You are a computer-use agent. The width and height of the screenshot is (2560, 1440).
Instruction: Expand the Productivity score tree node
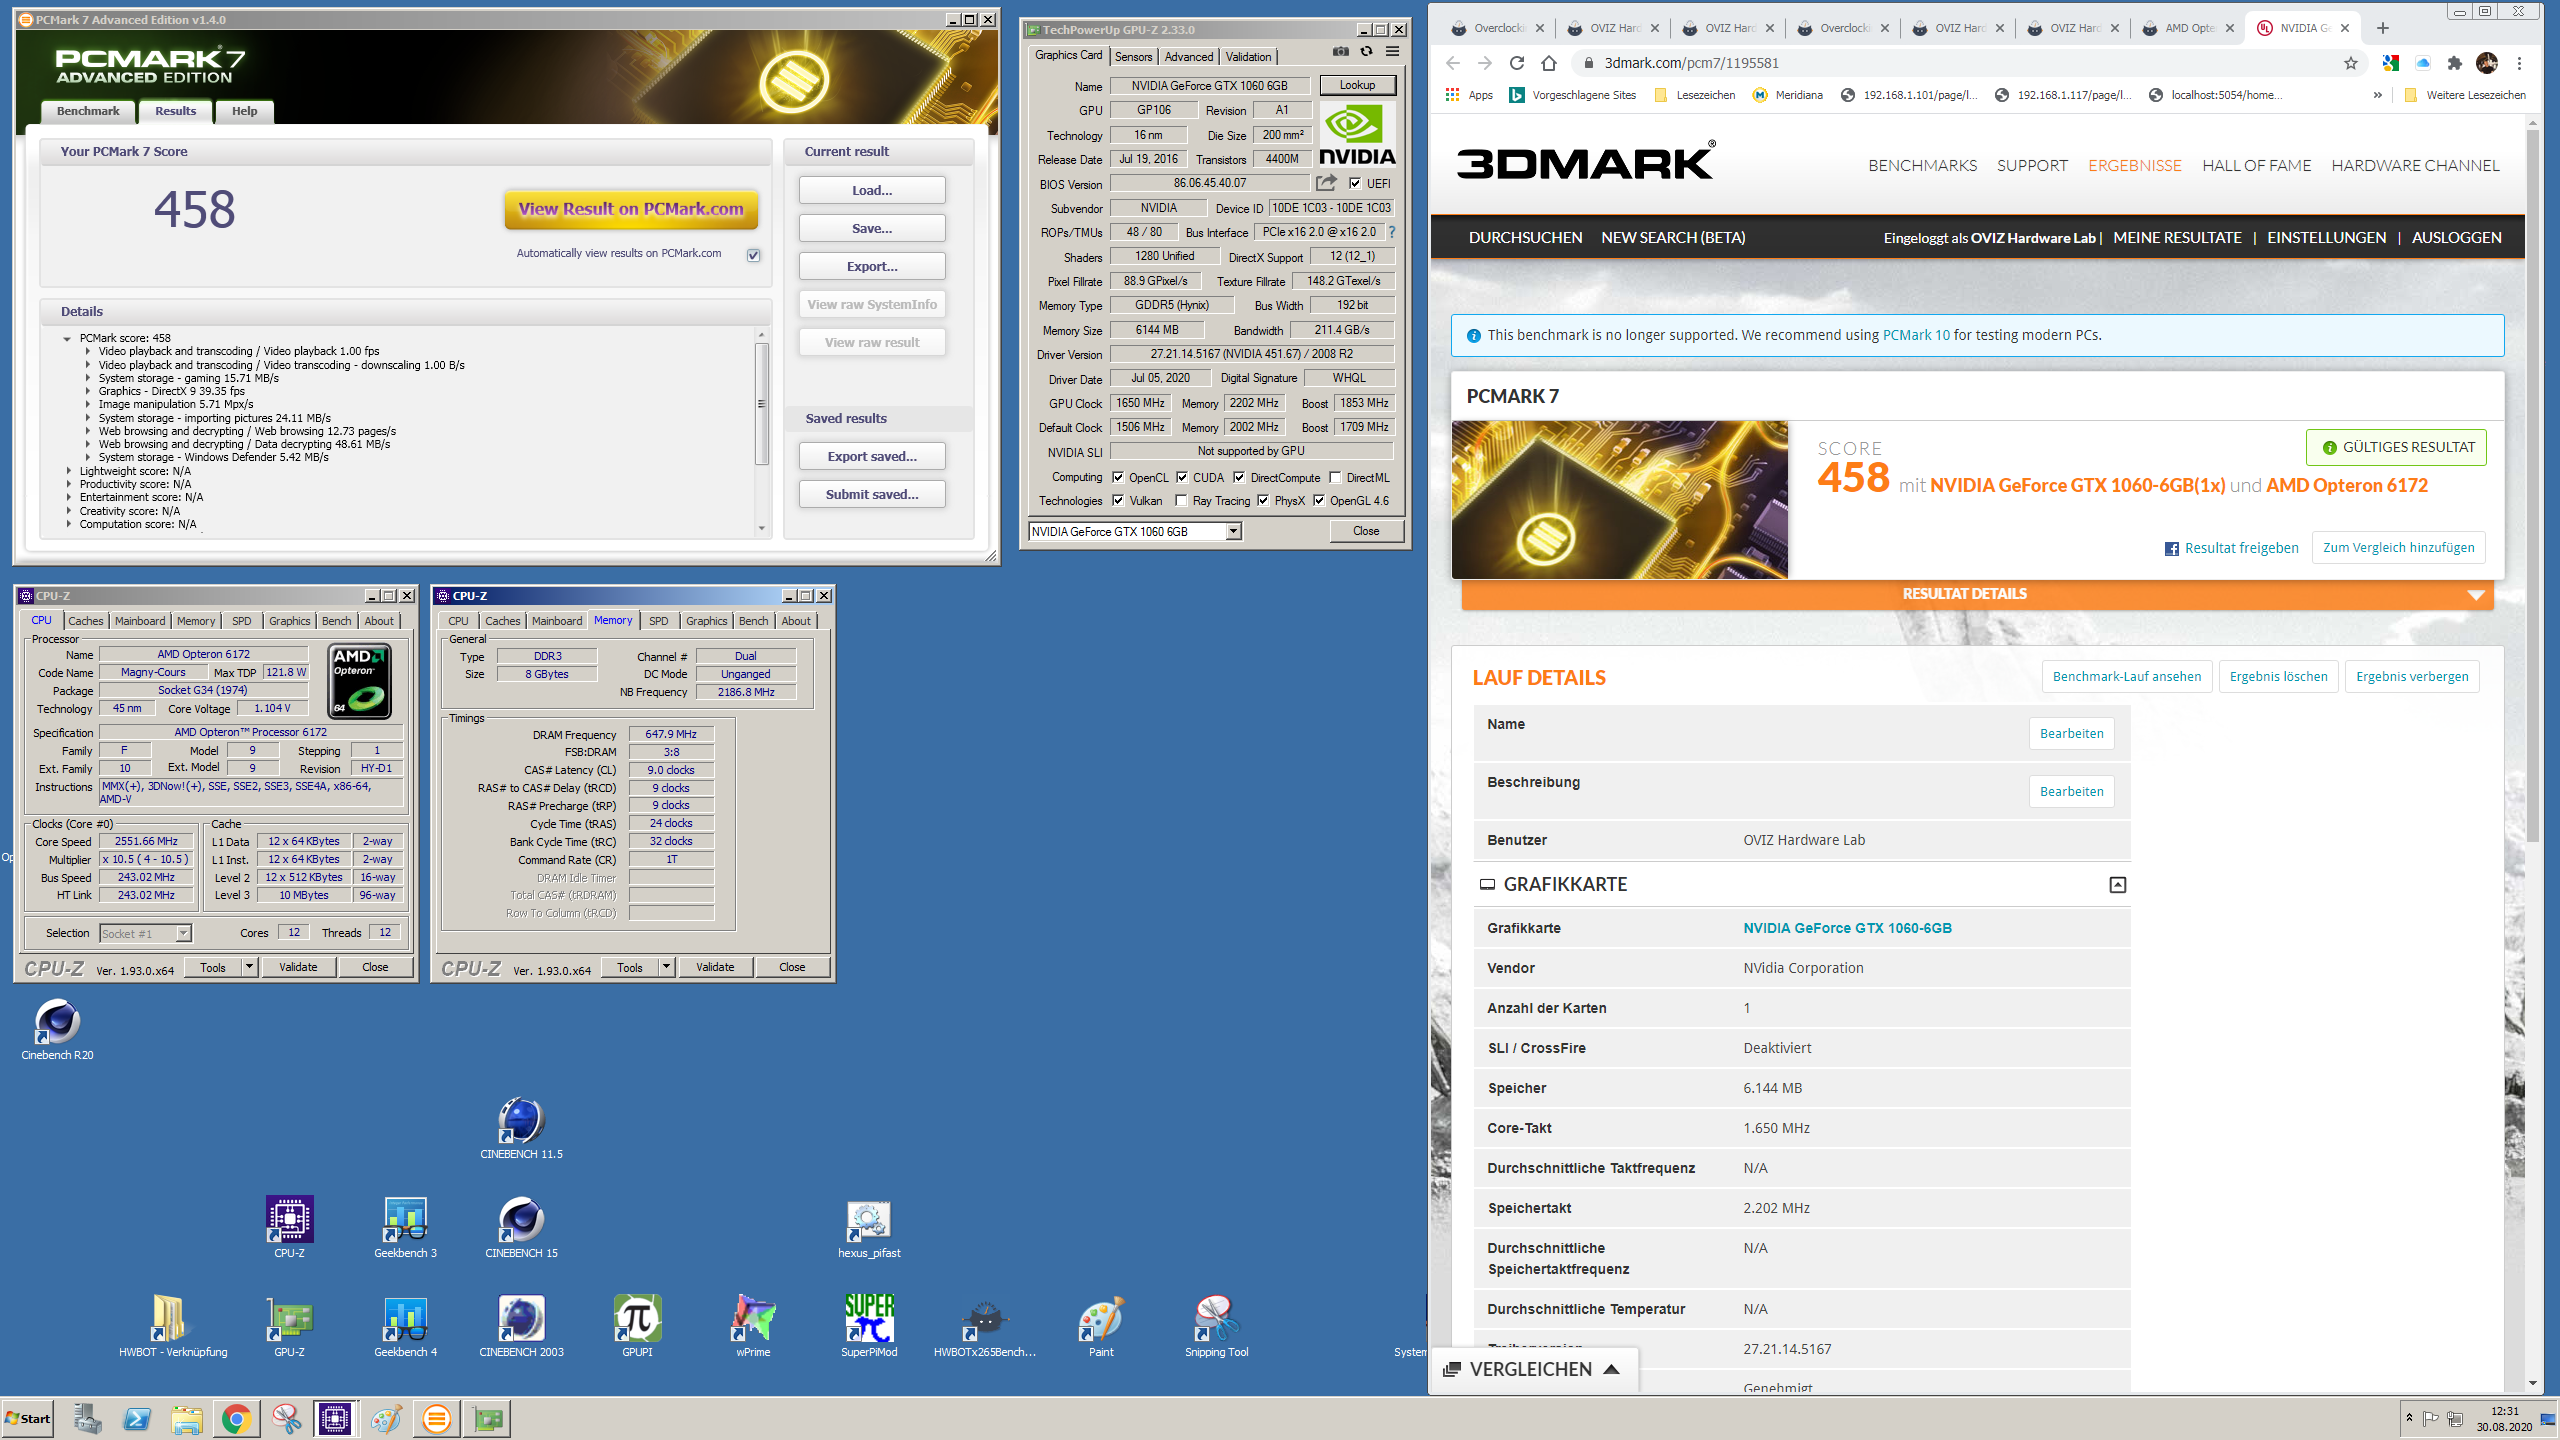[x=69, y=484]
